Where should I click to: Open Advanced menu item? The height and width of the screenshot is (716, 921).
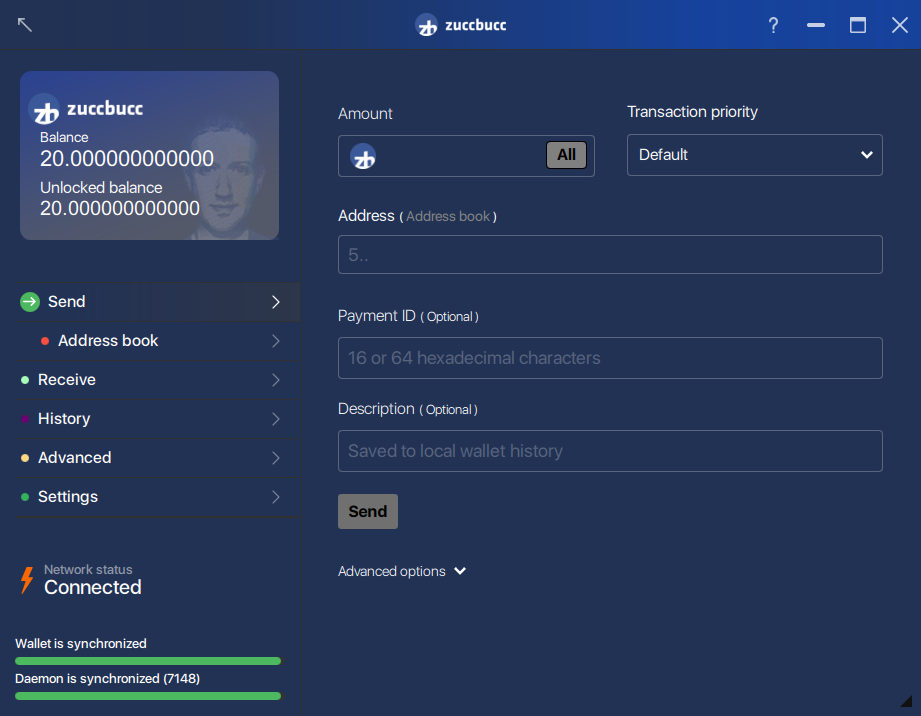point(157,458)
